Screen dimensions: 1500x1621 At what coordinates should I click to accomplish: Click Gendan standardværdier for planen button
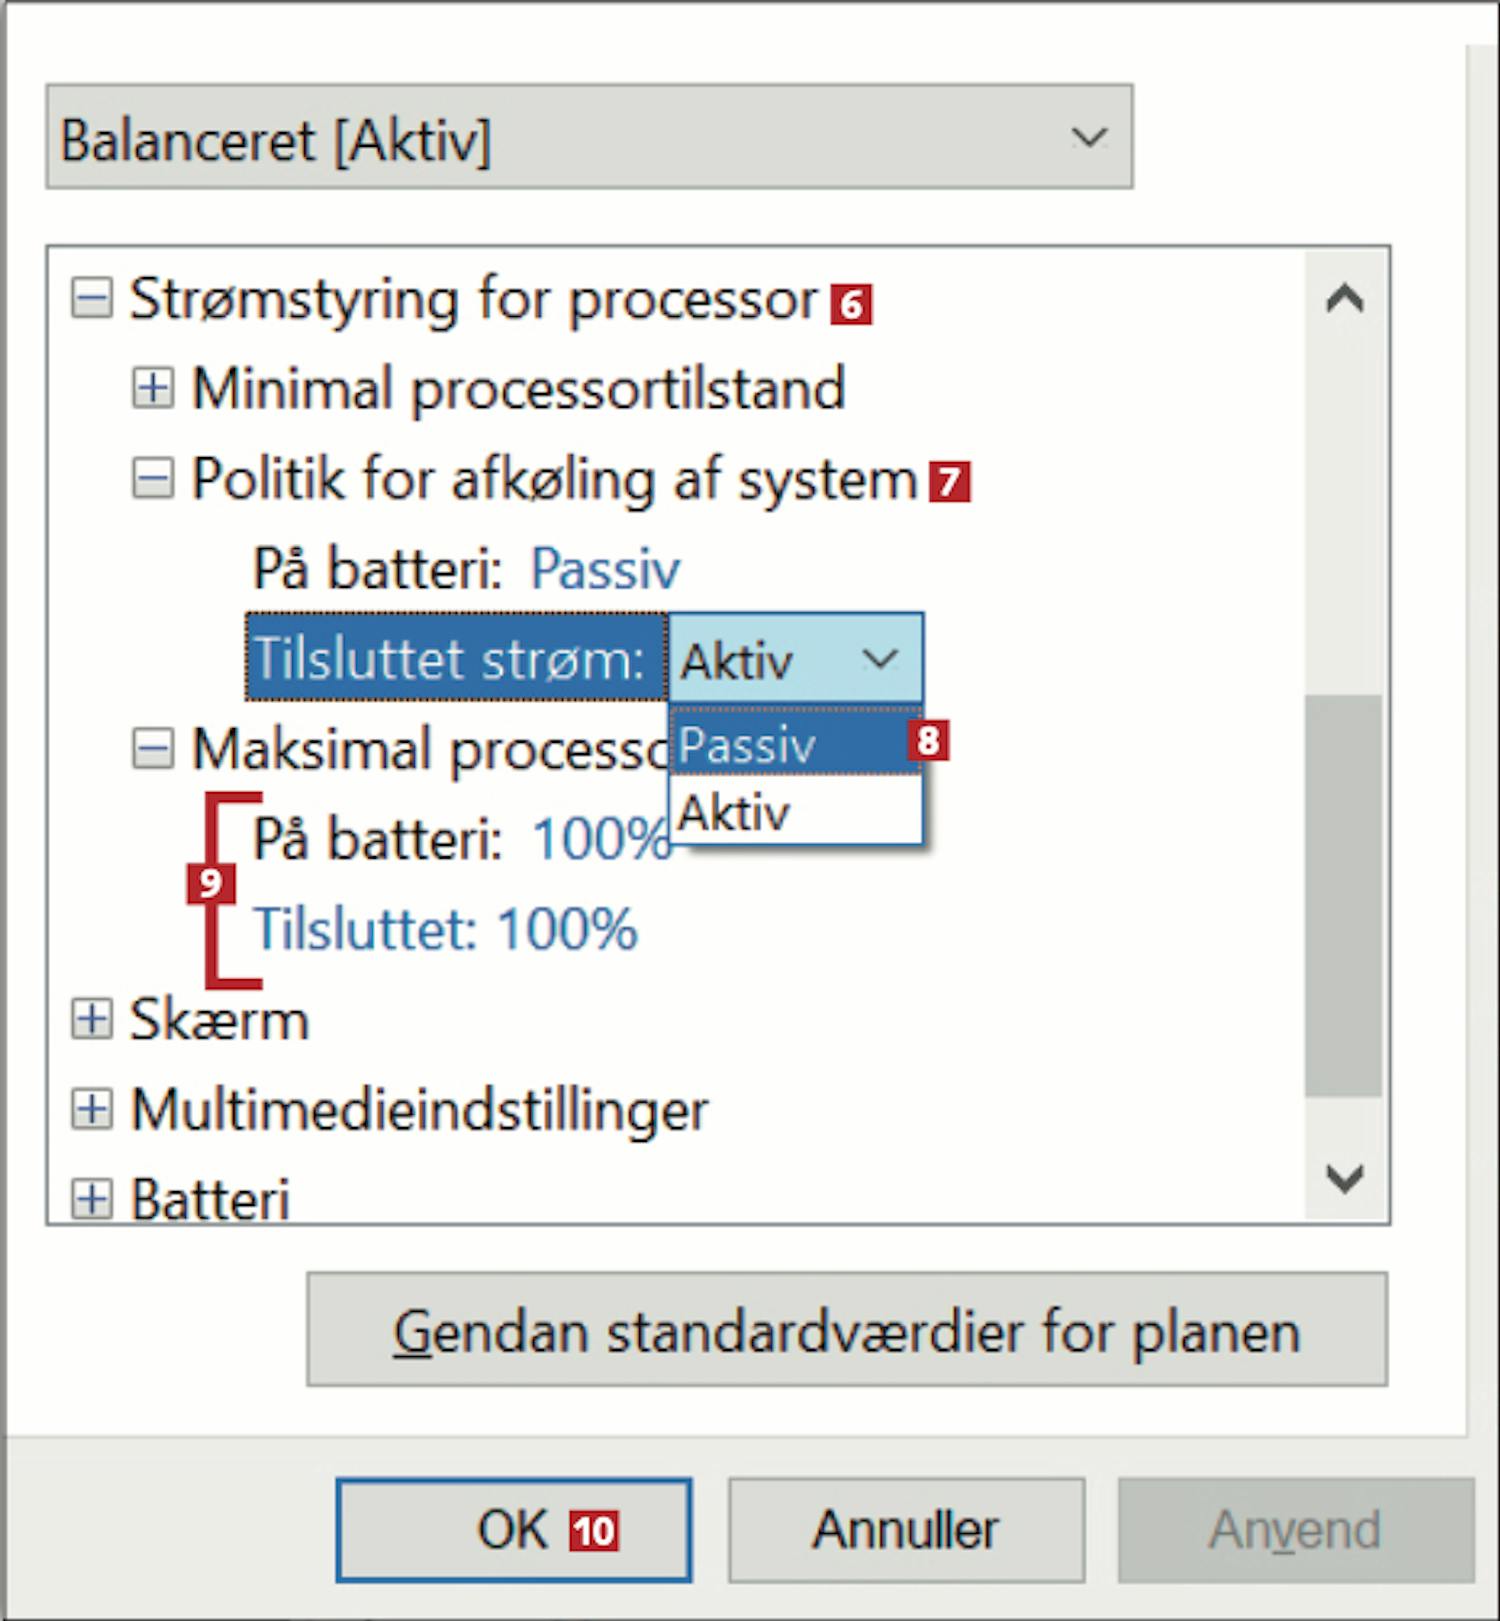coord(847,1329)
